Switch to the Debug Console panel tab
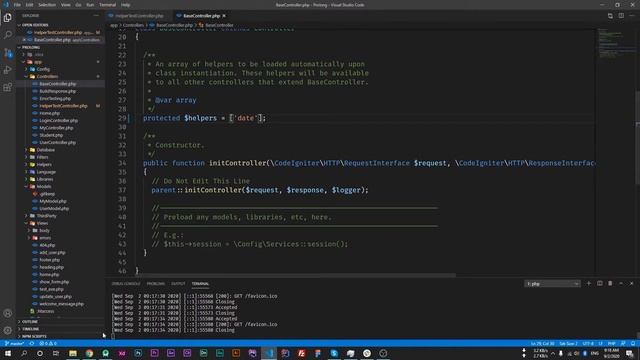The width and height of the screenshot is (640, 360). (126, 284)
